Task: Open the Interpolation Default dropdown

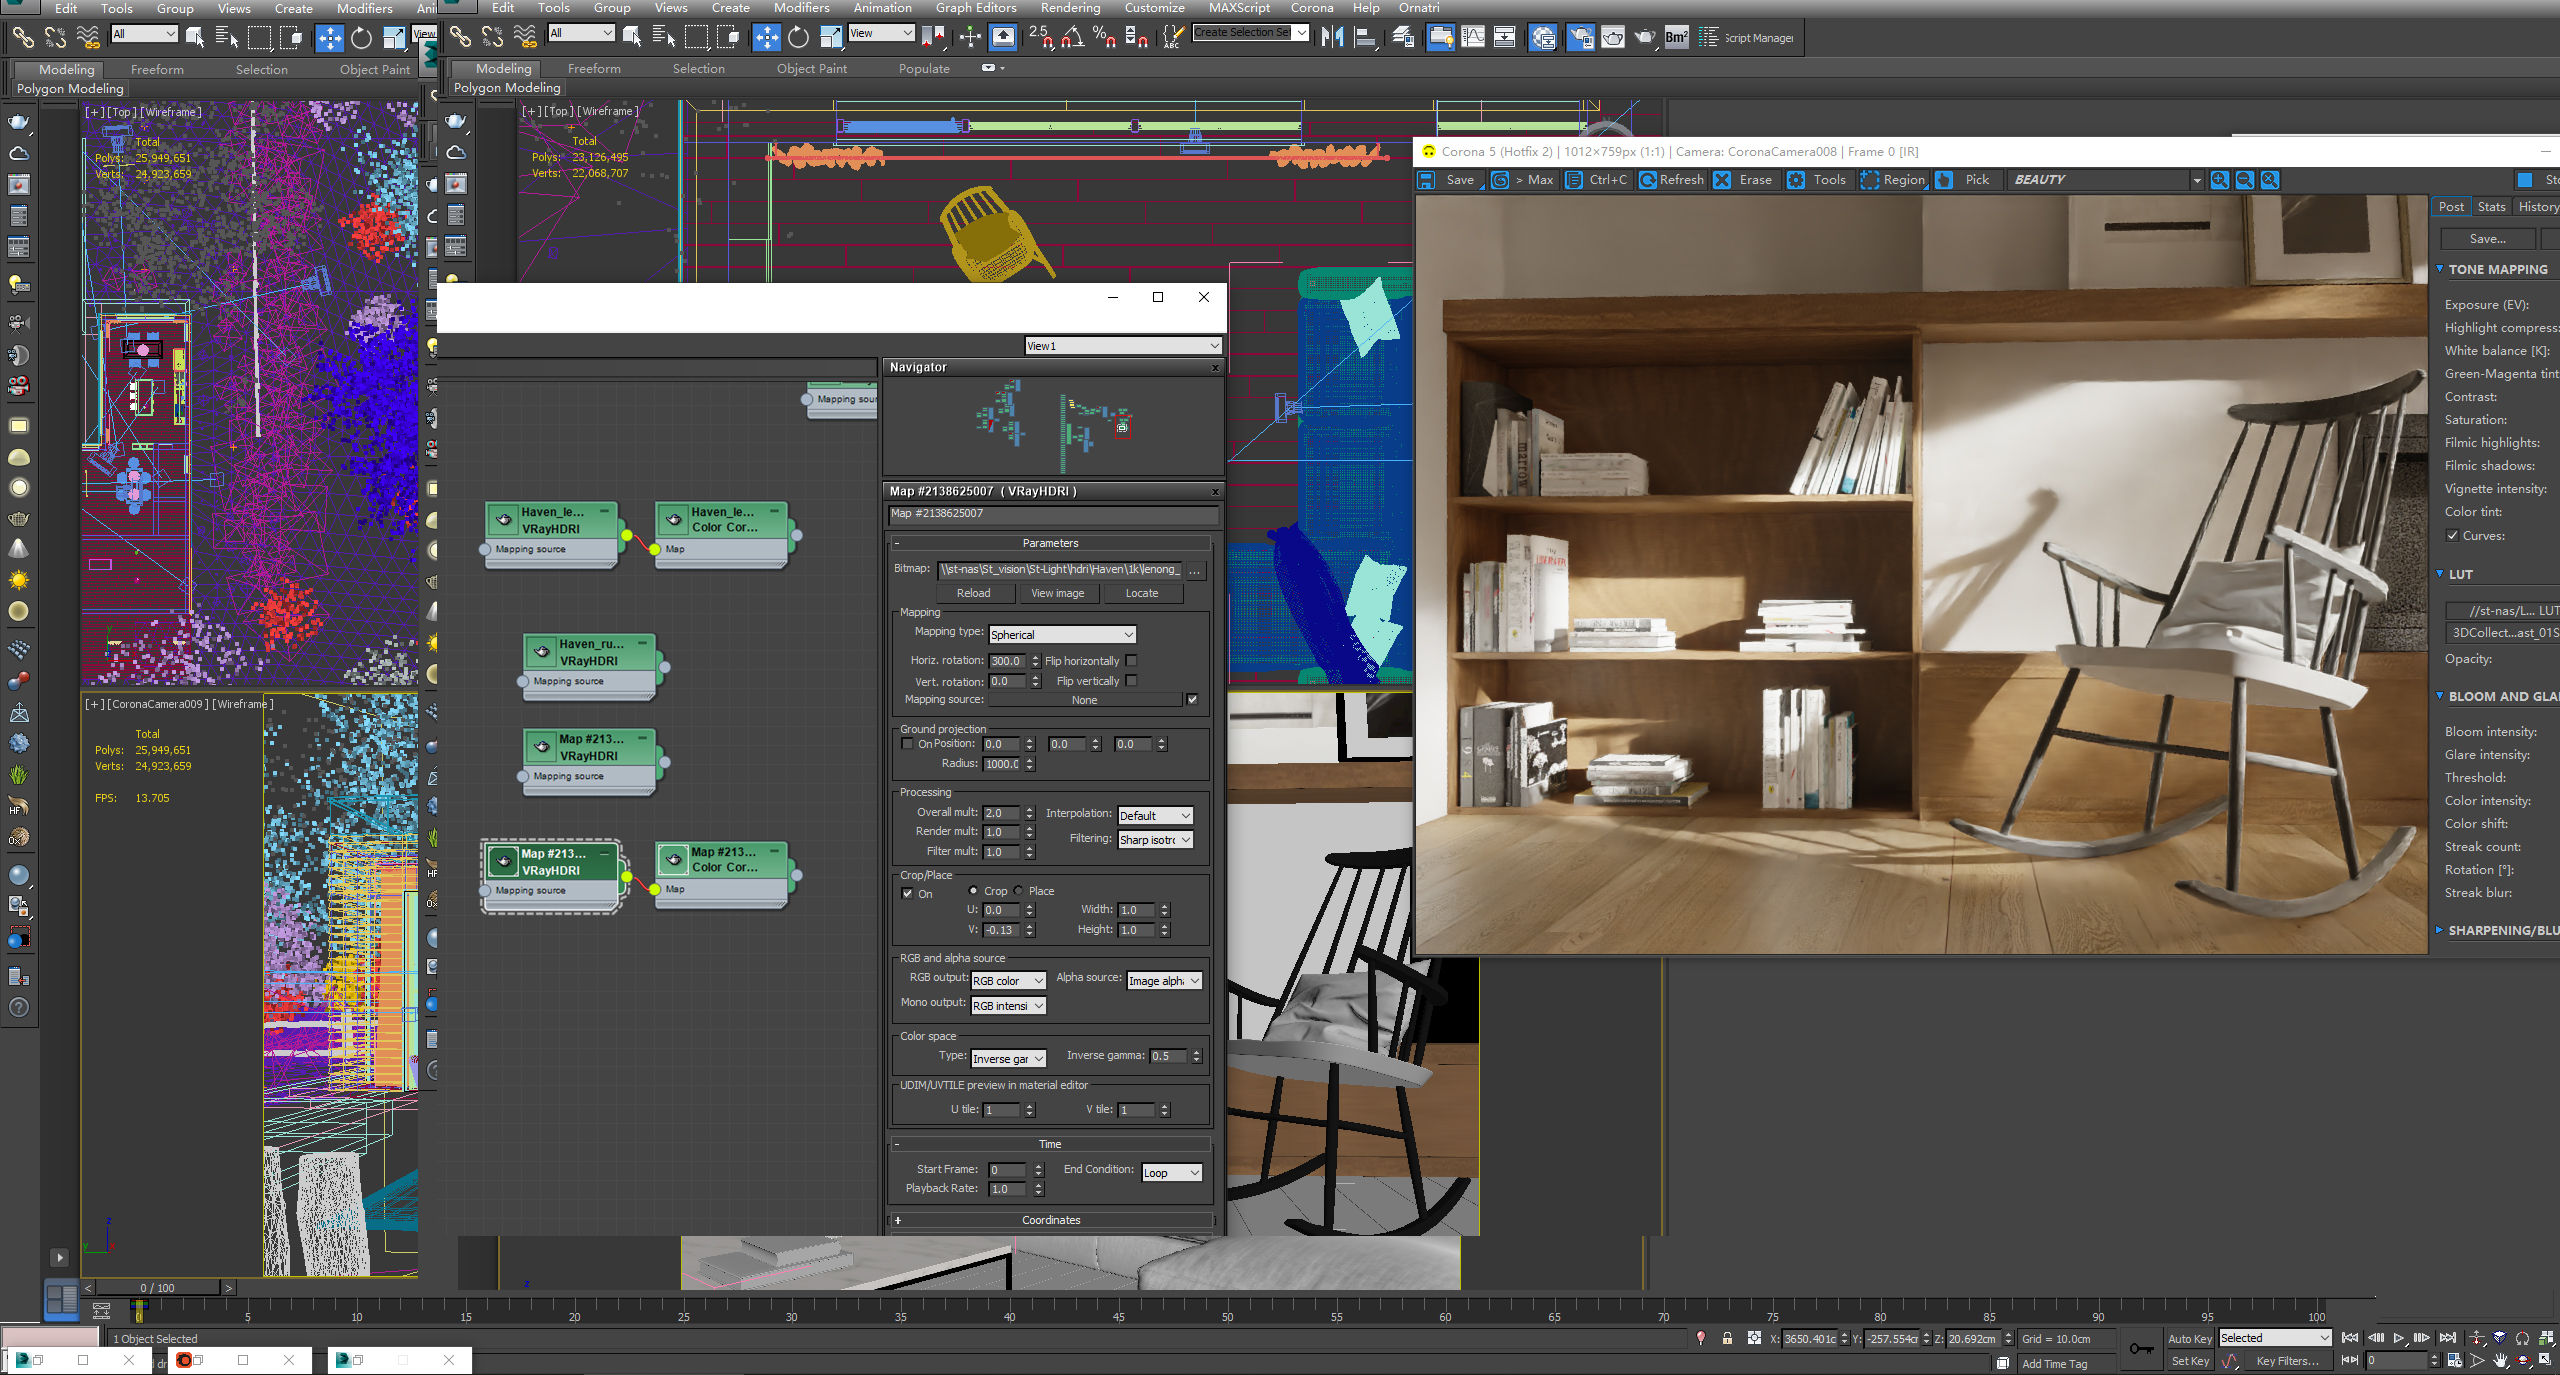Action: (x=1155, y=816)
